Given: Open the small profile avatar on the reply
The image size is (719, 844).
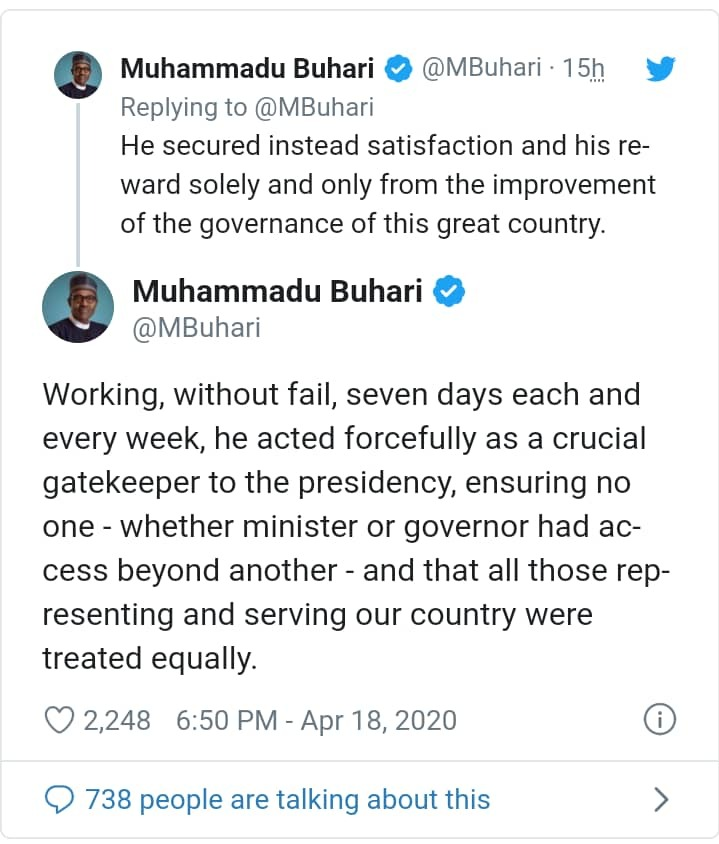Looking at the screenshot, I should 78,74.
